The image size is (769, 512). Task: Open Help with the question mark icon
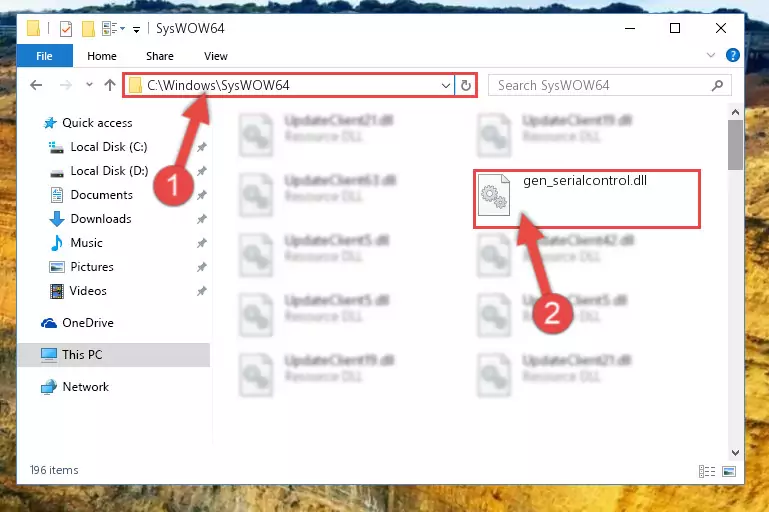732,55
